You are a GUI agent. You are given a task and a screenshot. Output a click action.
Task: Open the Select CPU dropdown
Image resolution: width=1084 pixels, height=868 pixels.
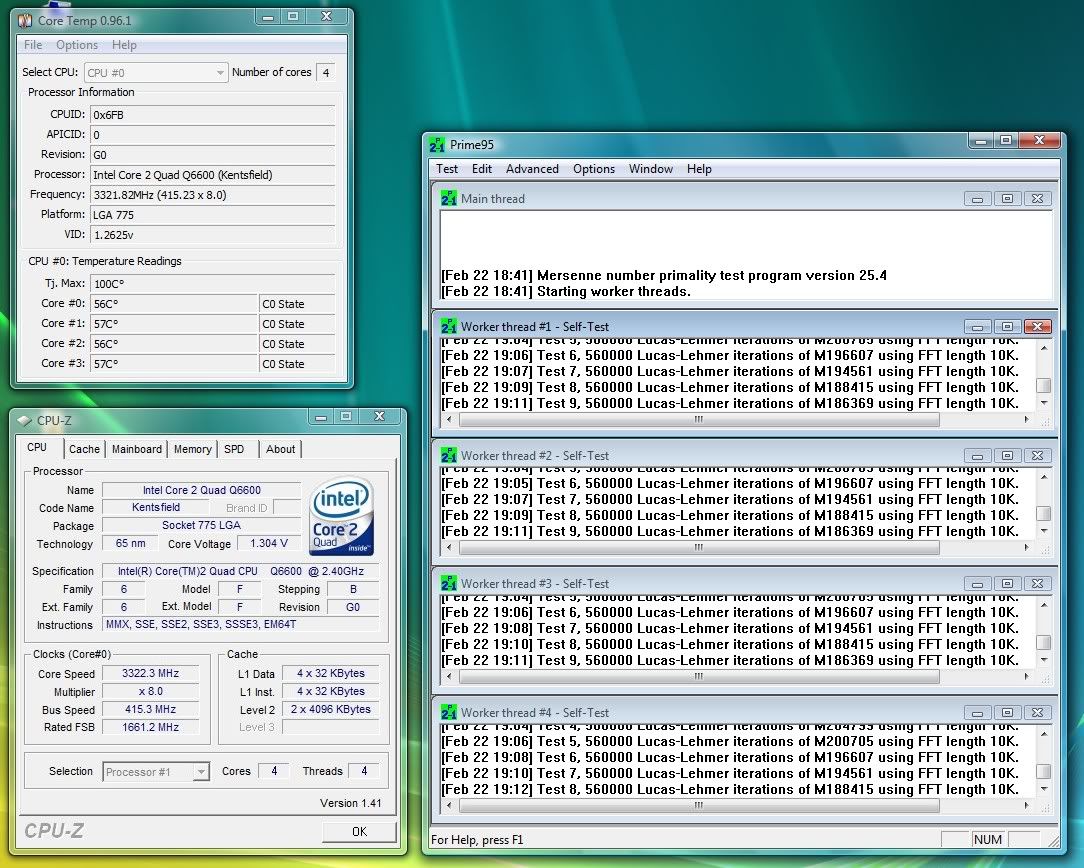220,73
